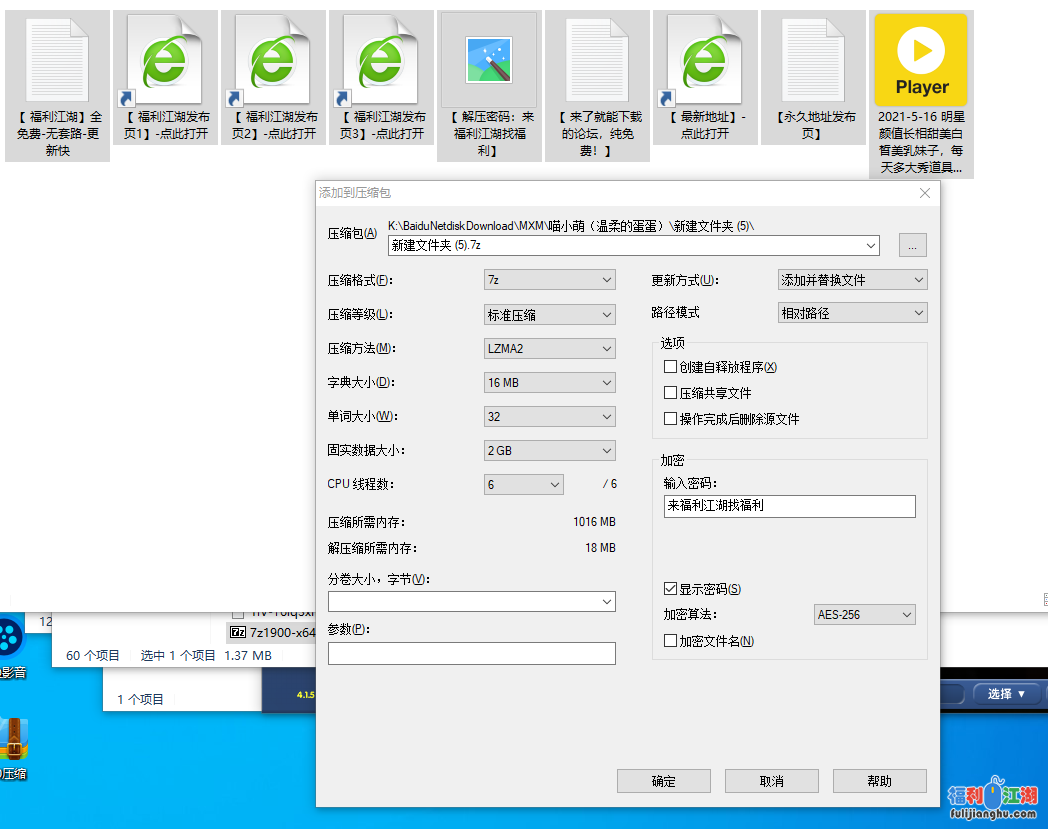Click the 确定 button
1048x829 pixels.
[663, 781]
